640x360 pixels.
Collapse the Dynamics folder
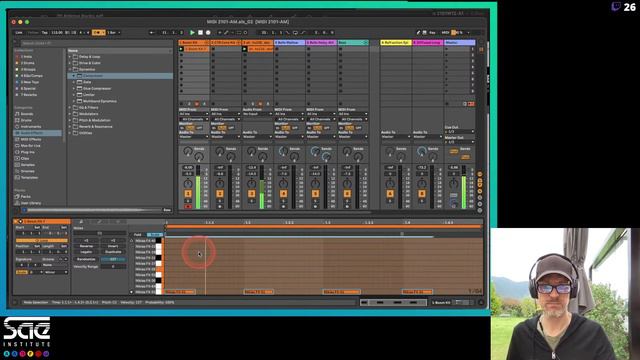(x=70, y=69)
